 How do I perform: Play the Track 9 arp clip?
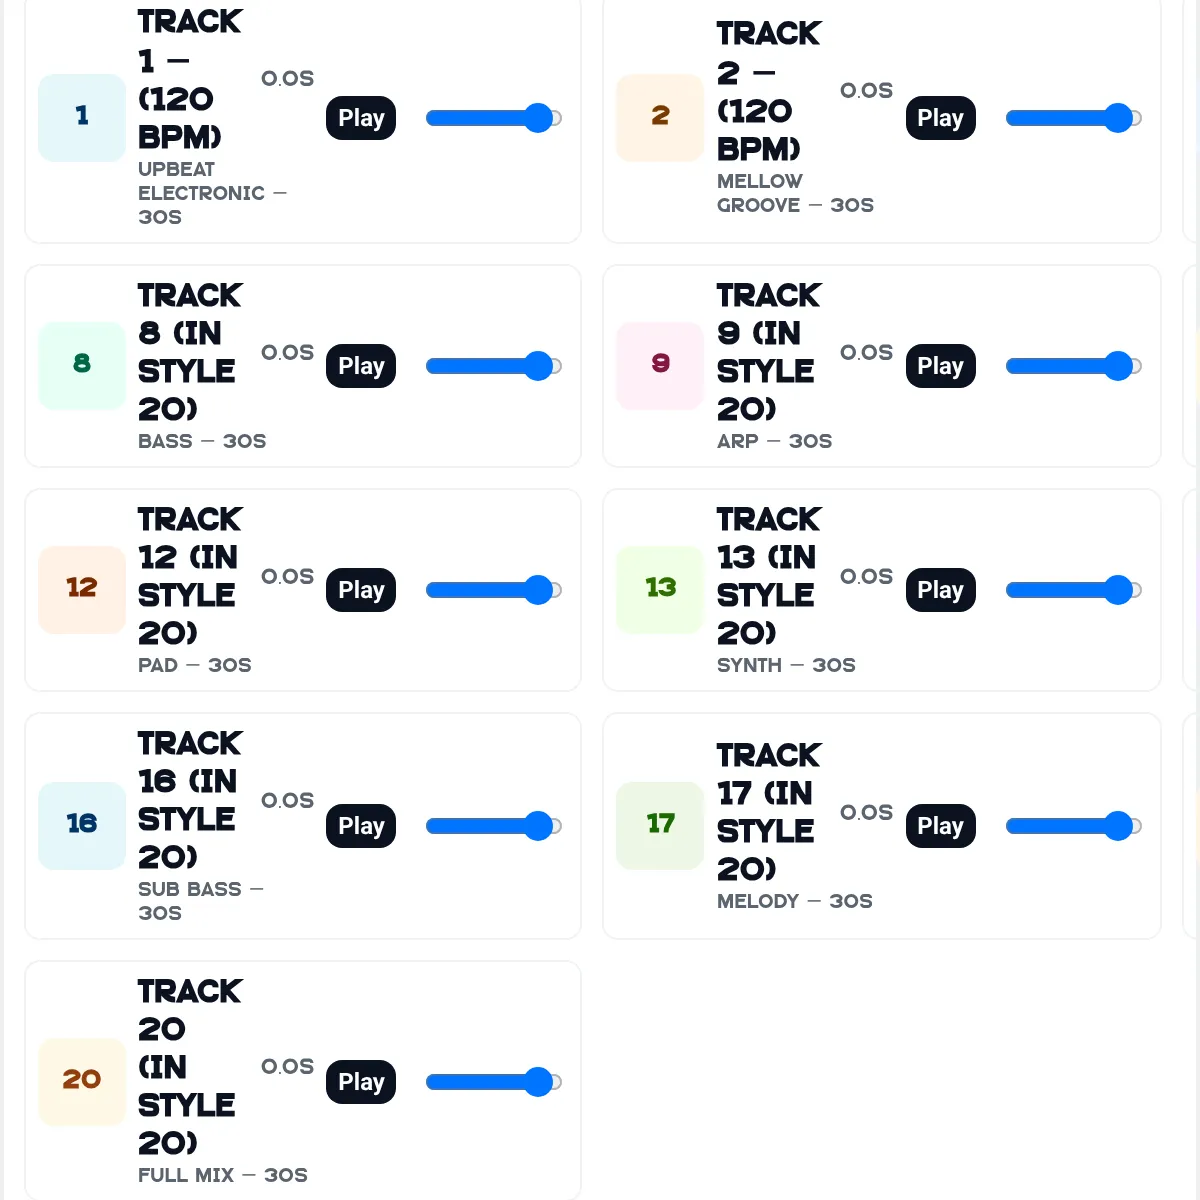[x=940, y=366]
